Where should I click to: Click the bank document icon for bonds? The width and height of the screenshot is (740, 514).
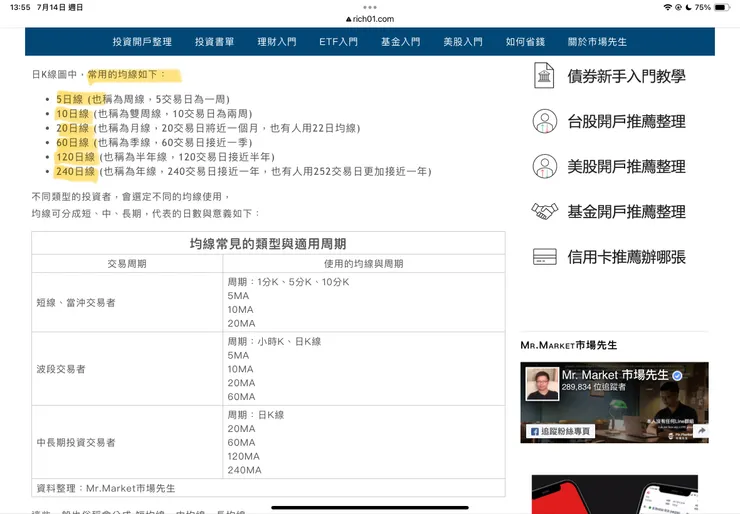544,76
